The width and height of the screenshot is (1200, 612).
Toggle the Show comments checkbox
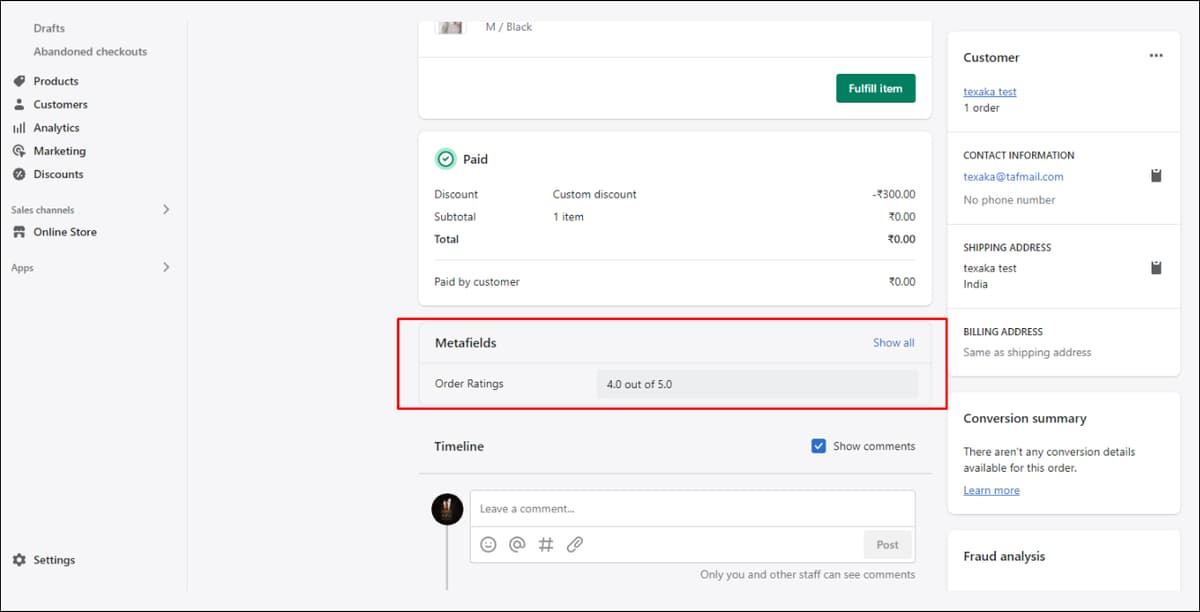tap(818, 446)
